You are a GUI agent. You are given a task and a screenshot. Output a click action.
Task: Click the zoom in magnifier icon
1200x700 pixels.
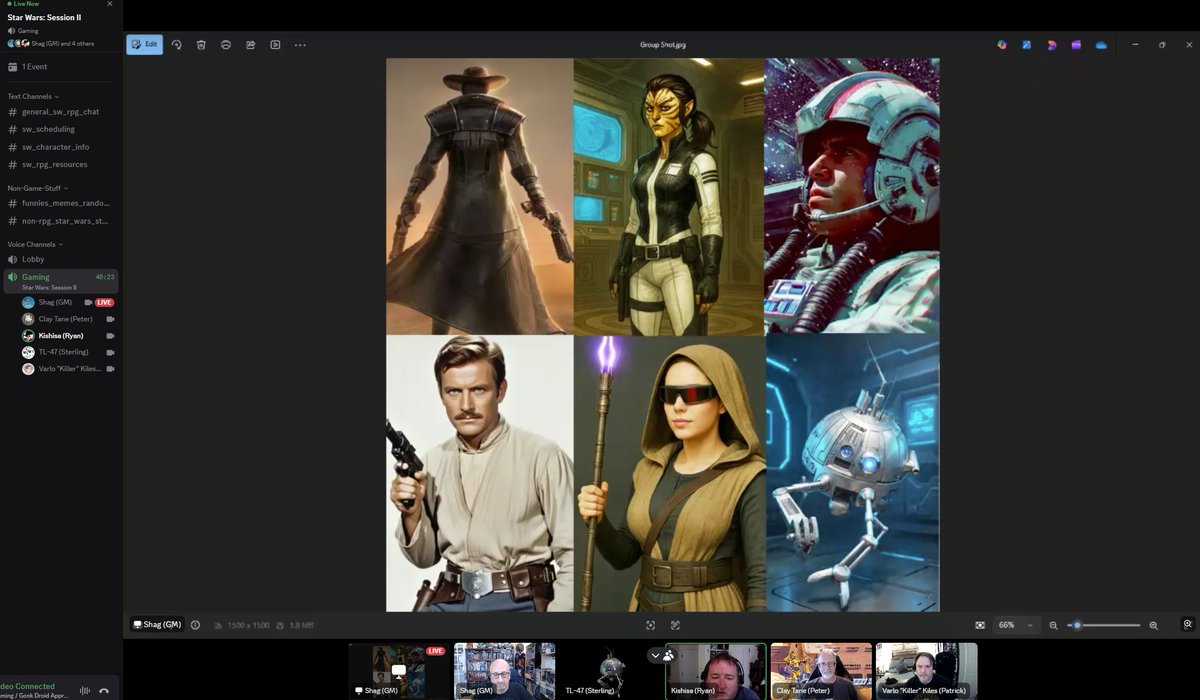coord(1153,625)
